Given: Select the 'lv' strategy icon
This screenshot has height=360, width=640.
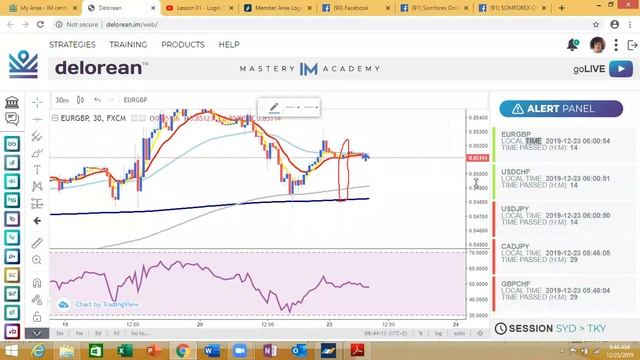Looking at the screenshot, I should [x=12, y=238].
